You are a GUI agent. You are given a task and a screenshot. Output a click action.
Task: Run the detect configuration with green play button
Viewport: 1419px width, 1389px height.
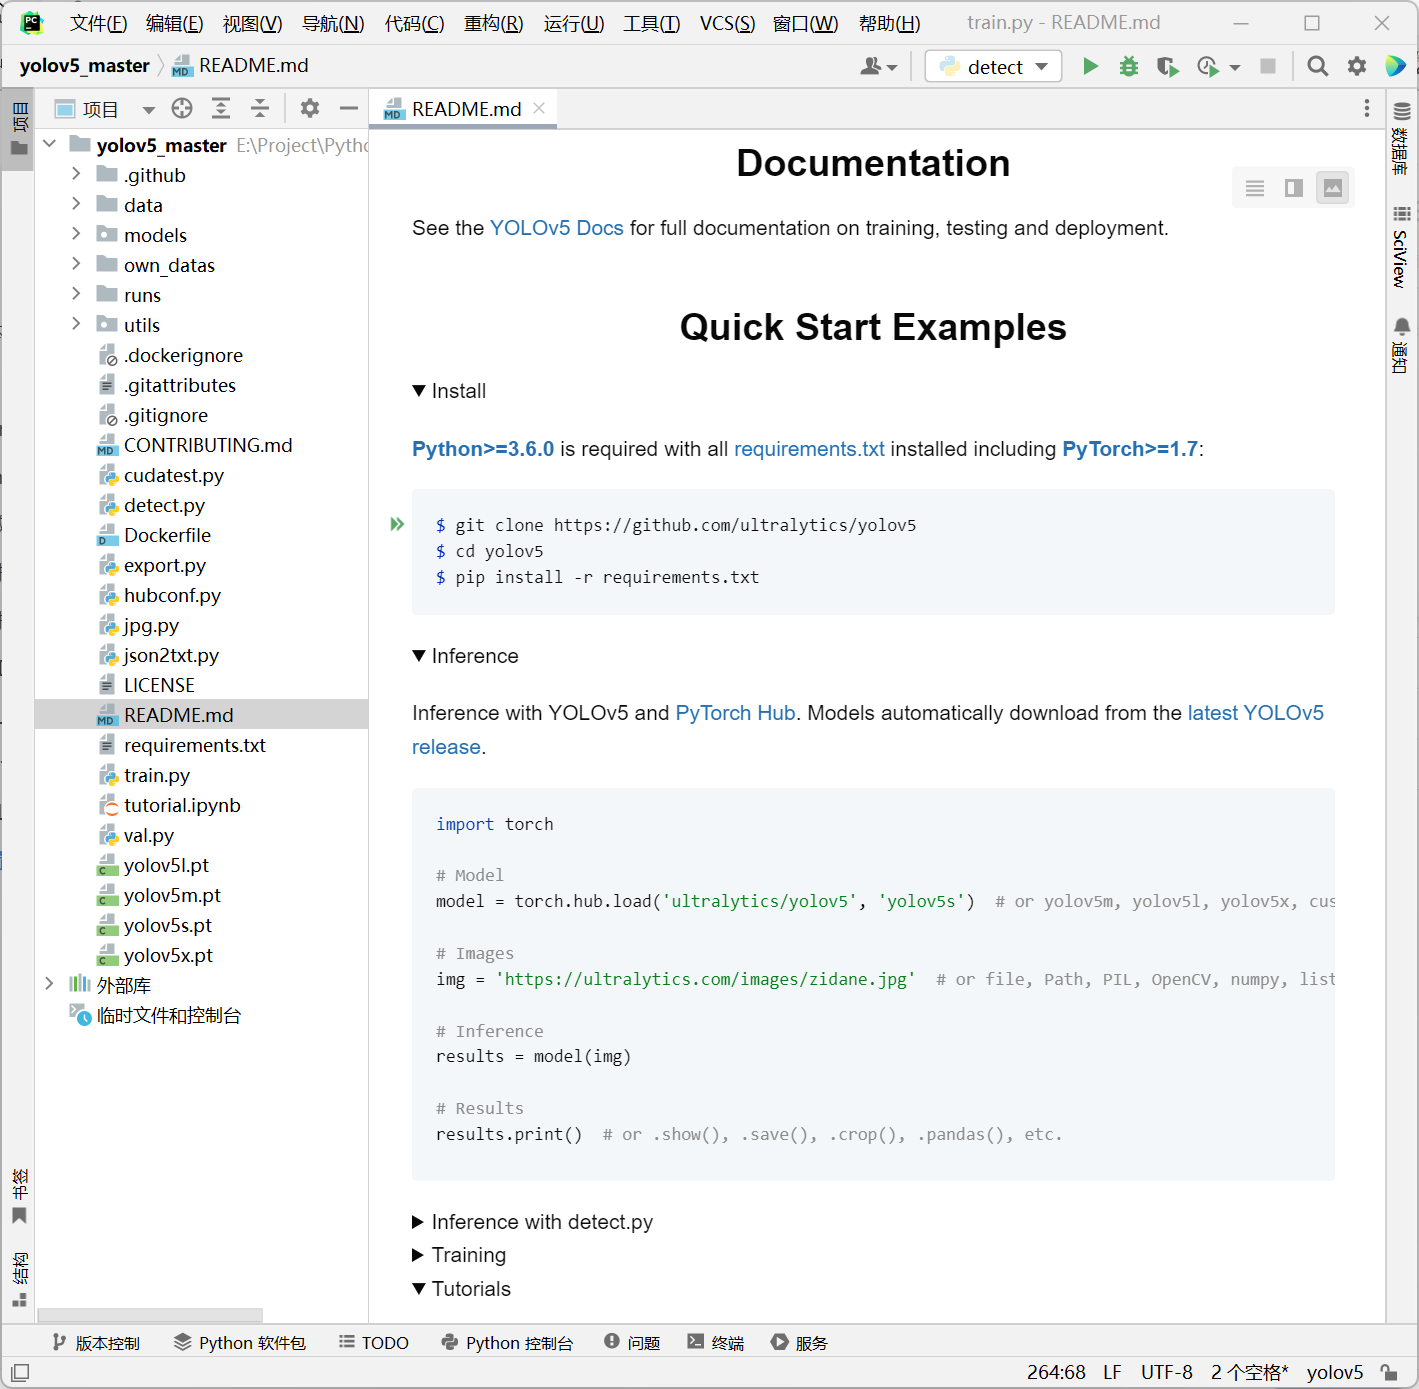(x=1090, y=66)
